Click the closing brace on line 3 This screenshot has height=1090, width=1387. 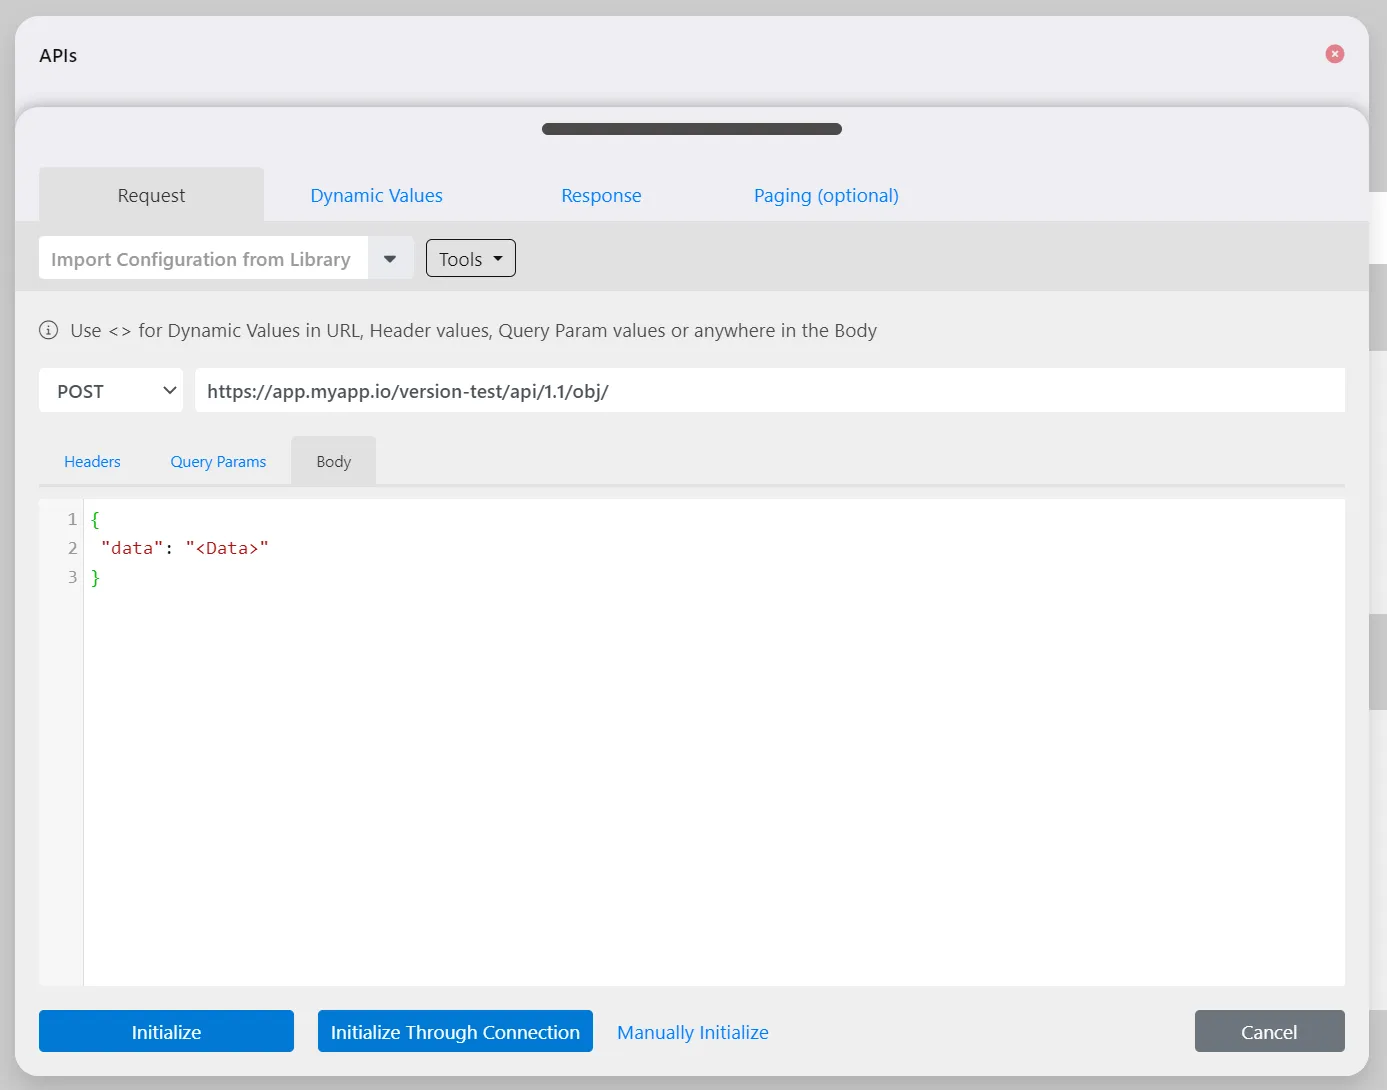tap(95, 577)
